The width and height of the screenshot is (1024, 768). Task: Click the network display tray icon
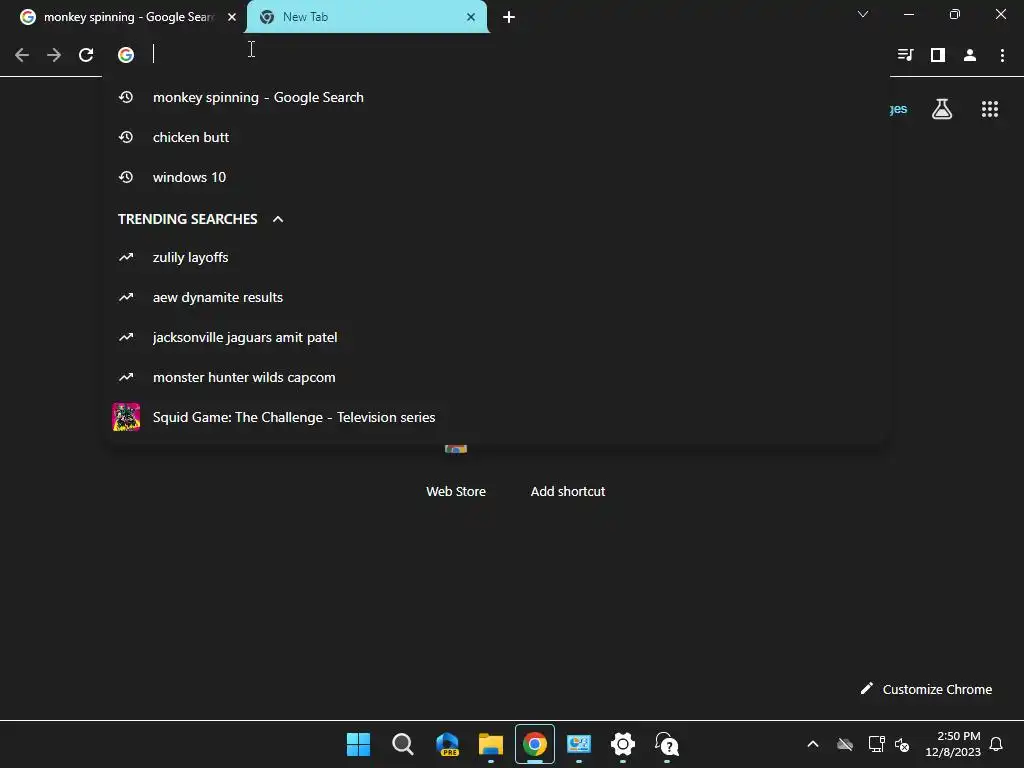pyautogui.click(x=876, y=744)
